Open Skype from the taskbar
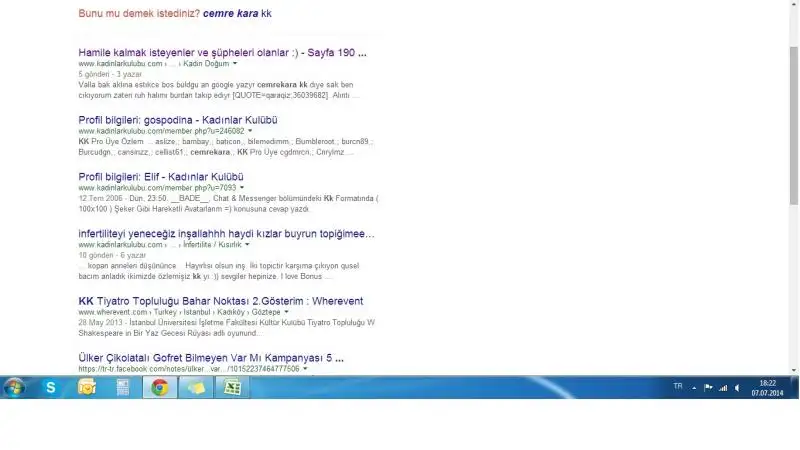The image size is (800, 450). (51, 388)
